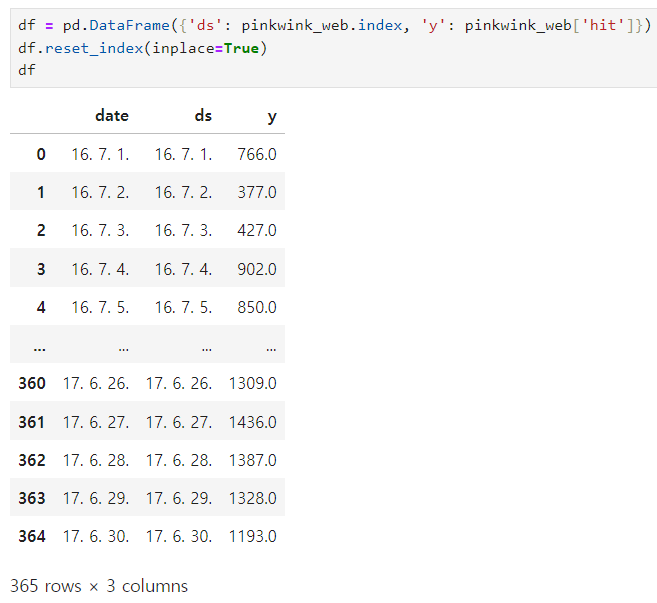This screenshot has width=657, height=603.
Task: Click y value 1328.0
Action: tap(253, 498)
